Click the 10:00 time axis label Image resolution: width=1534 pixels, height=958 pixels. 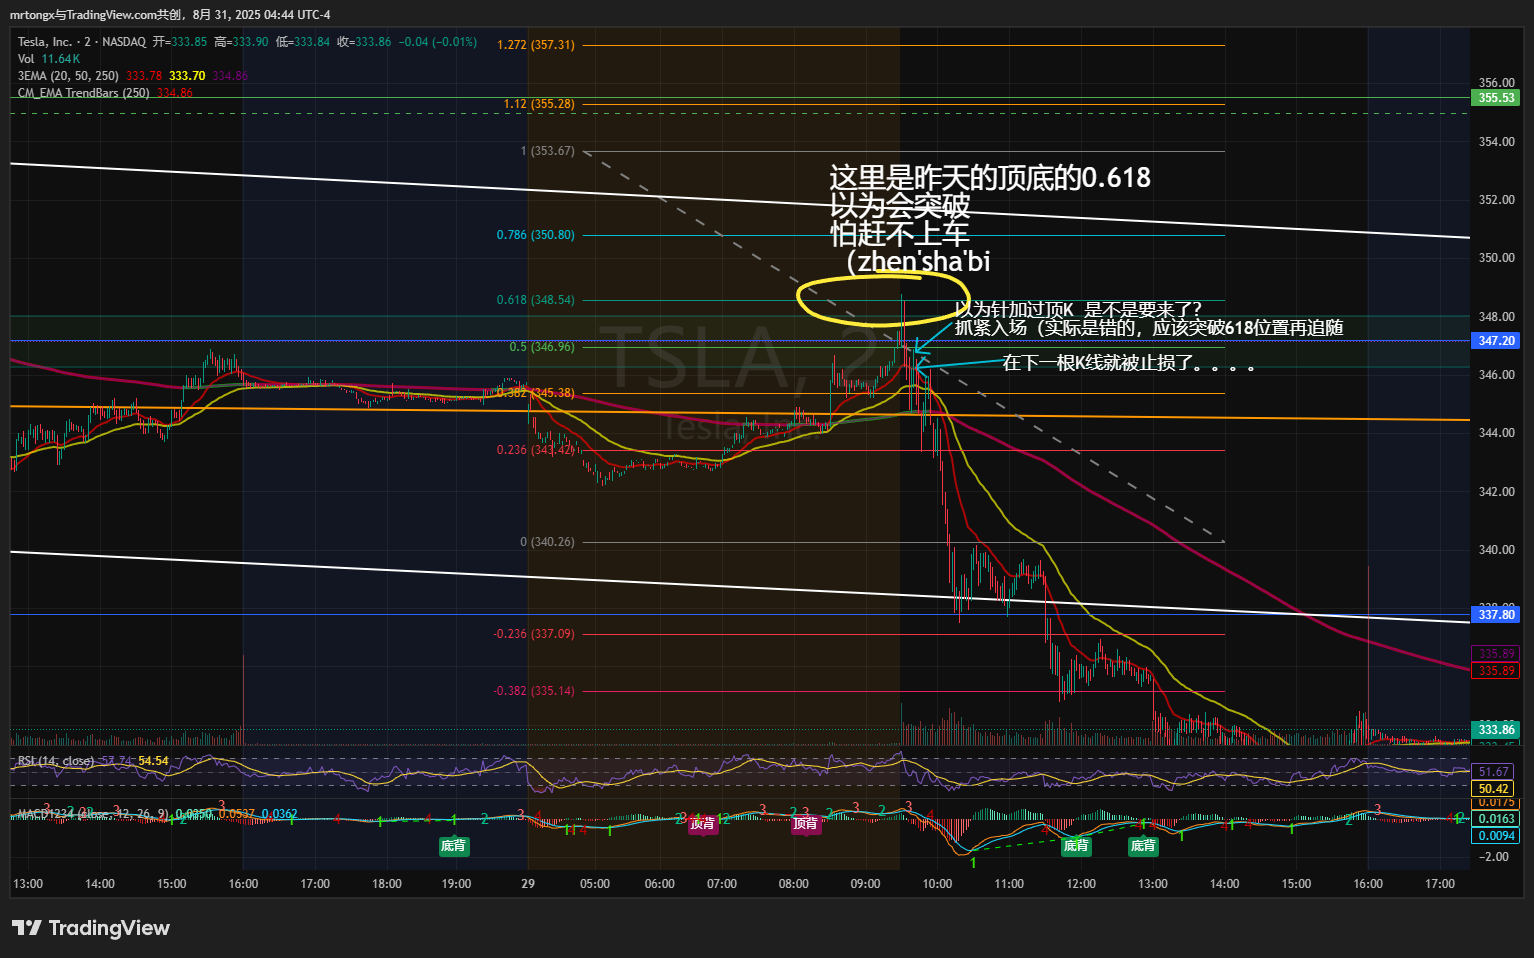937,884
